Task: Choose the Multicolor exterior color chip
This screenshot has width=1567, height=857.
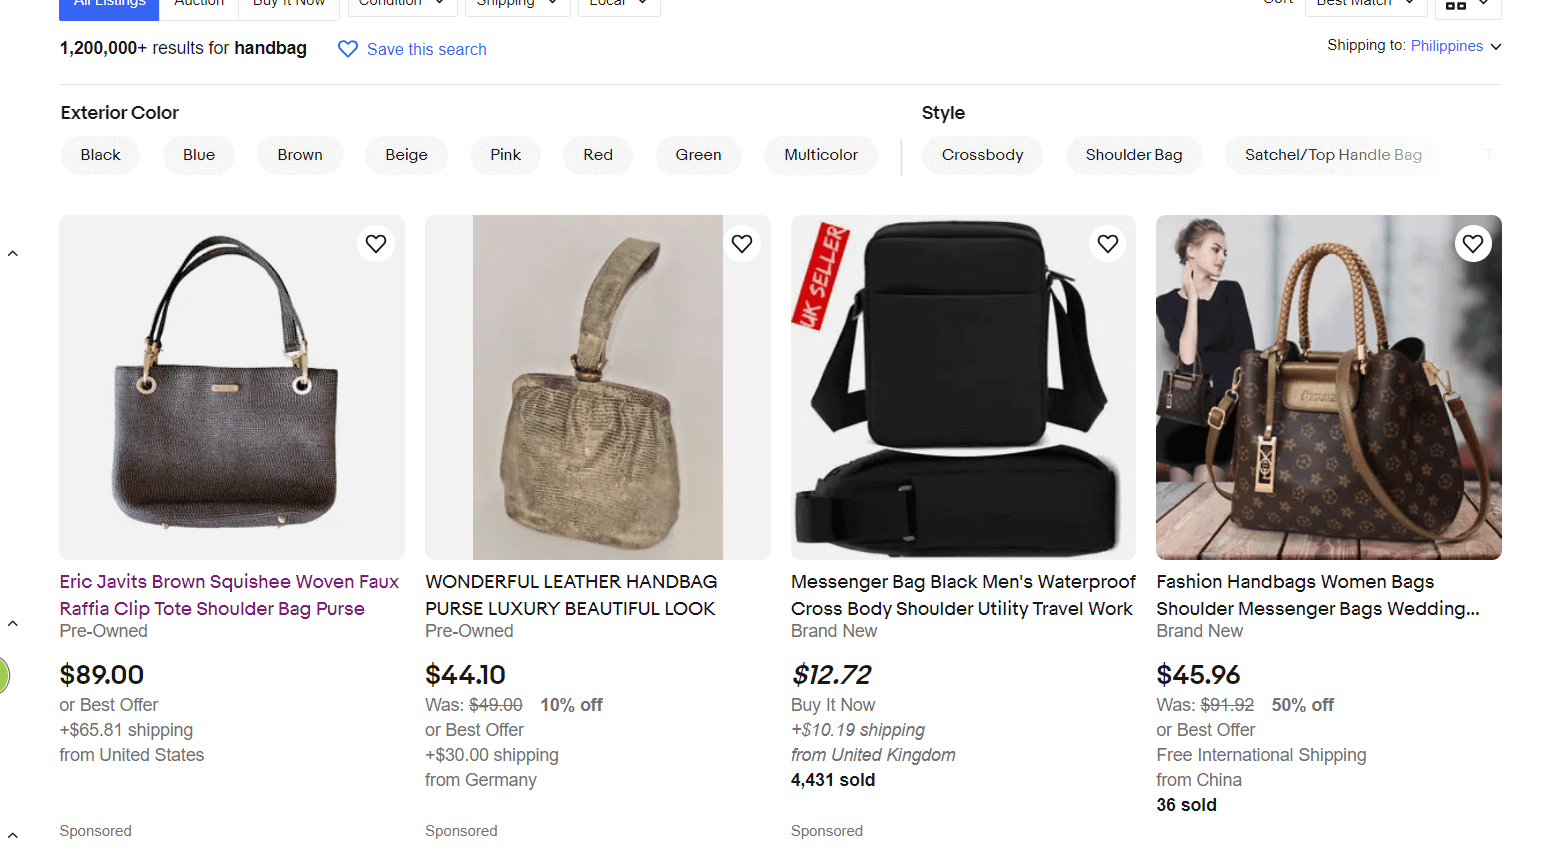Action: (821, 155)
